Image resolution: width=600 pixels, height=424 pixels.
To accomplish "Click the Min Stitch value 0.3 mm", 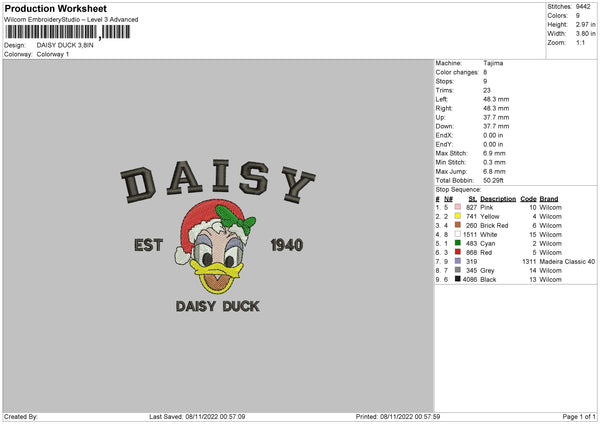I will [x=494, y=162].
